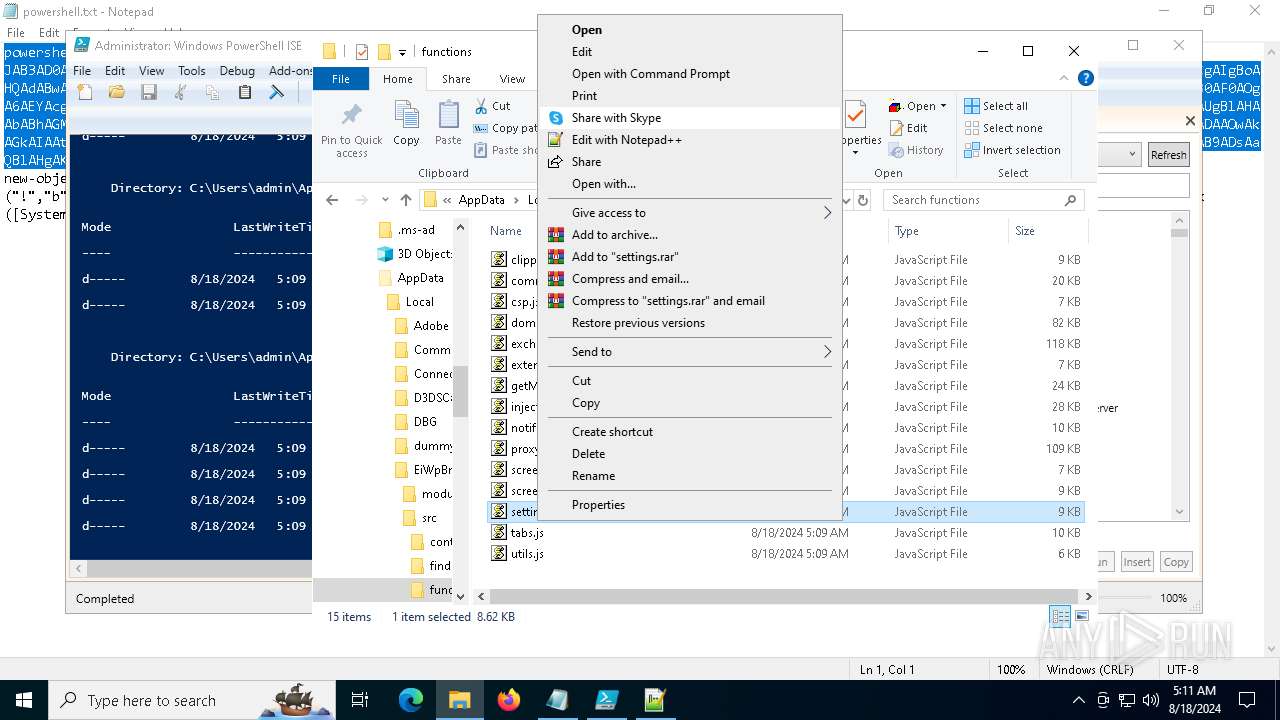Click Explorer Back navigation arrow
Viewport: 1280px width, 720px height.
tap(332, 200)
